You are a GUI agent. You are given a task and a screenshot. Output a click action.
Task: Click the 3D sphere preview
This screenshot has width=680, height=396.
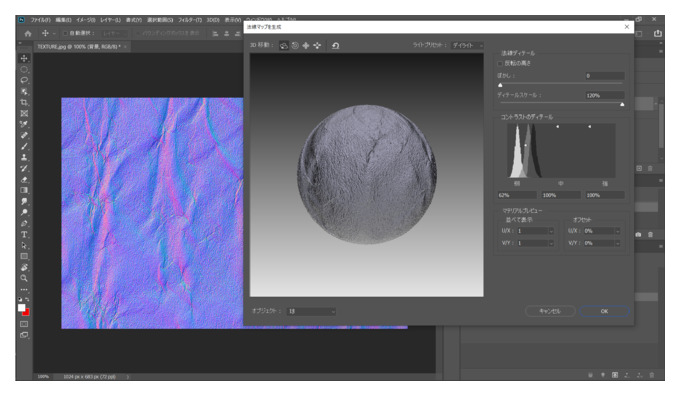click(367, 174)
